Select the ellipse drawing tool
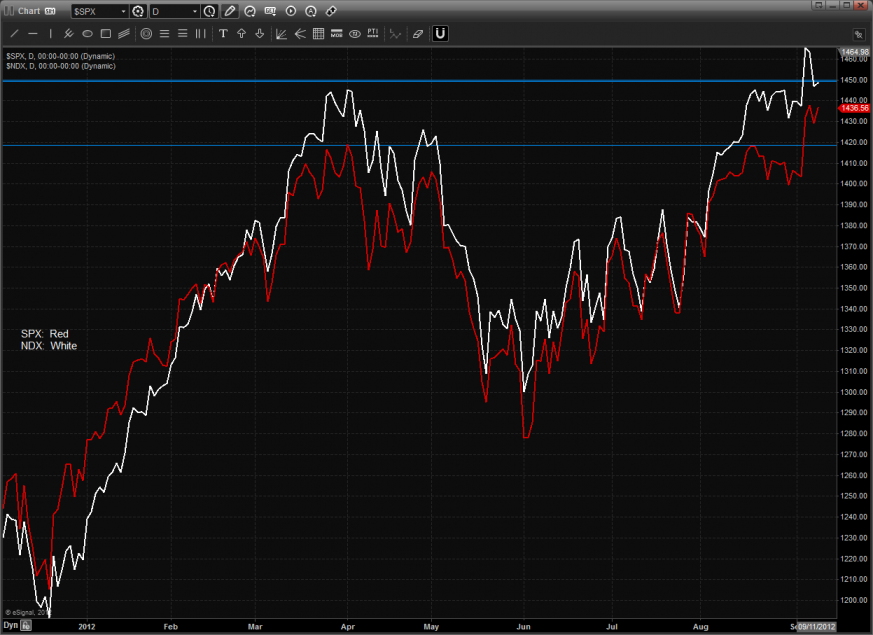Screen dimensions: 873x635 (x=87, y=34)
